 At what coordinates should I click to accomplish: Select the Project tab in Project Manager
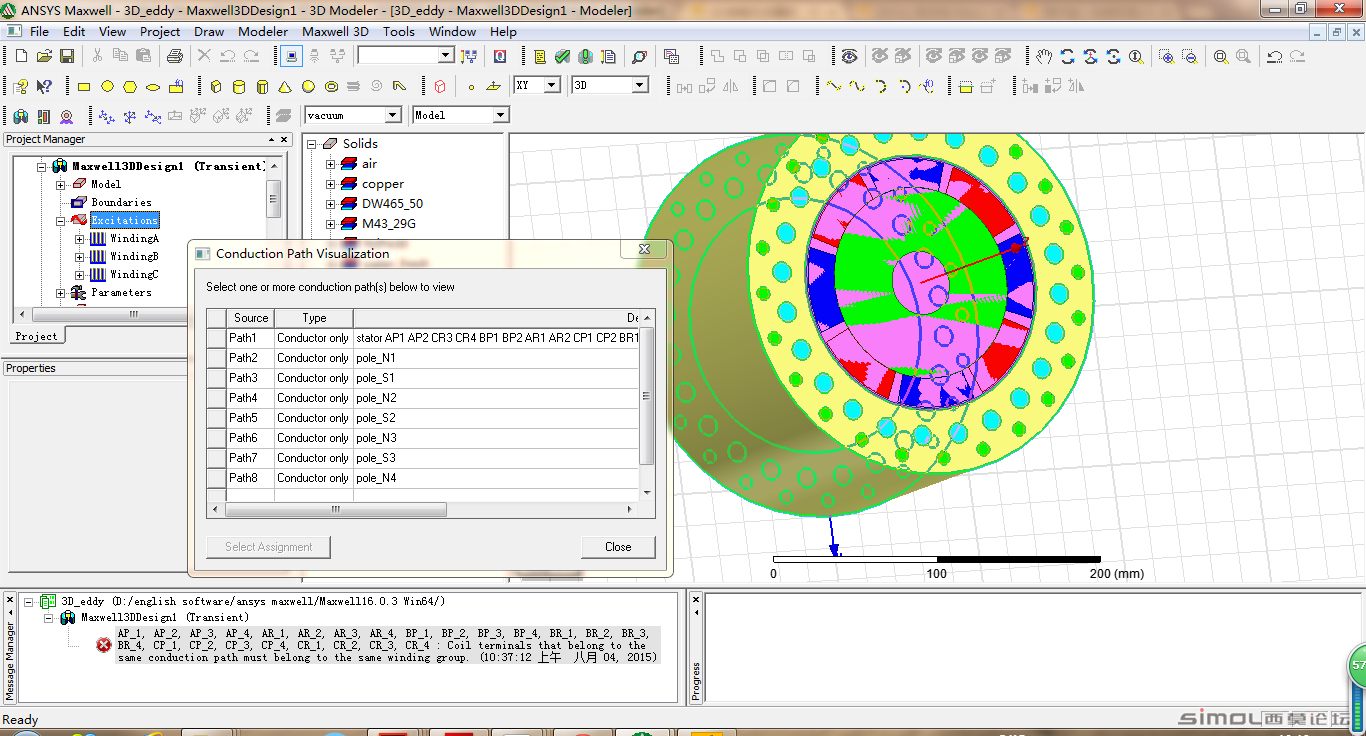[x=37, y=336]
